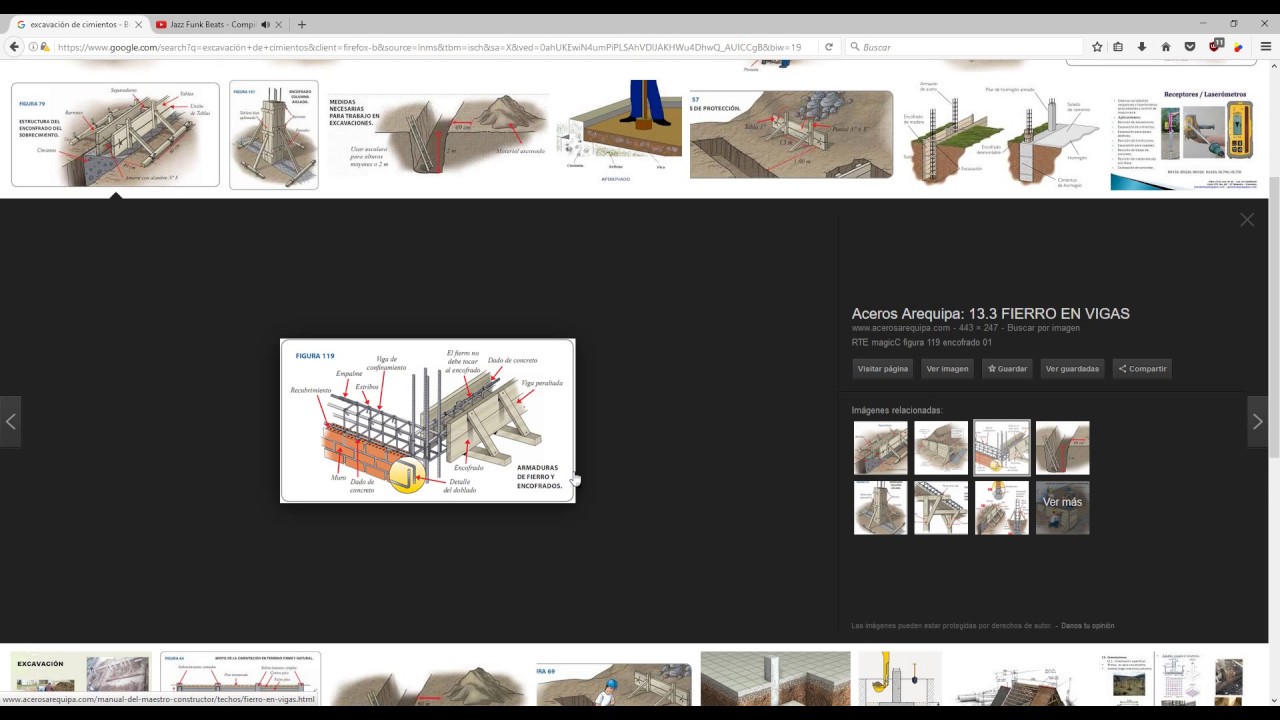
Task: Open the bookmarks library icon
Action: coord(1119,47)
